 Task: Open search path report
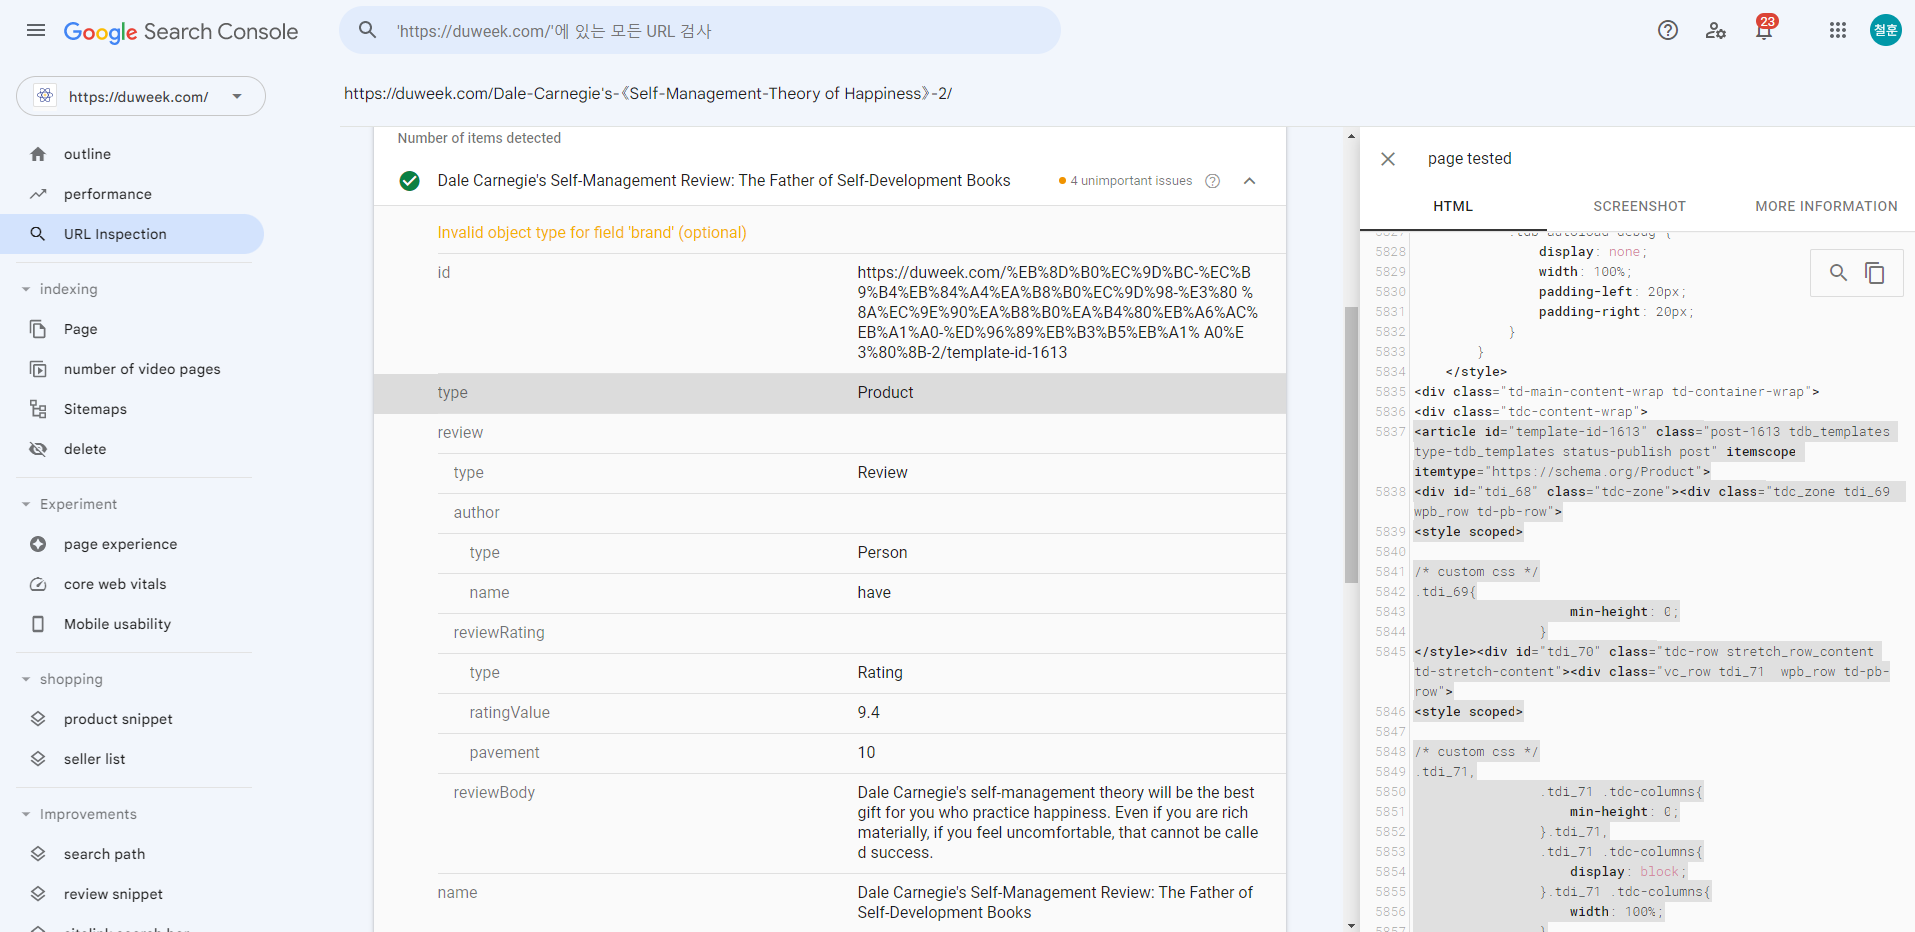(x=132, y=854)
